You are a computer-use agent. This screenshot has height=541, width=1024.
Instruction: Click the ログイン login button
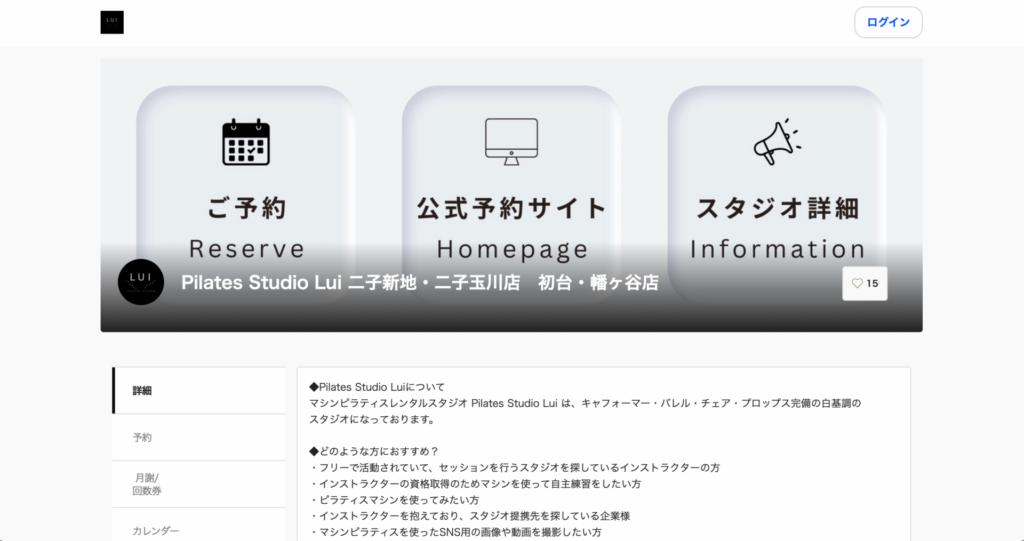point(888,22)
